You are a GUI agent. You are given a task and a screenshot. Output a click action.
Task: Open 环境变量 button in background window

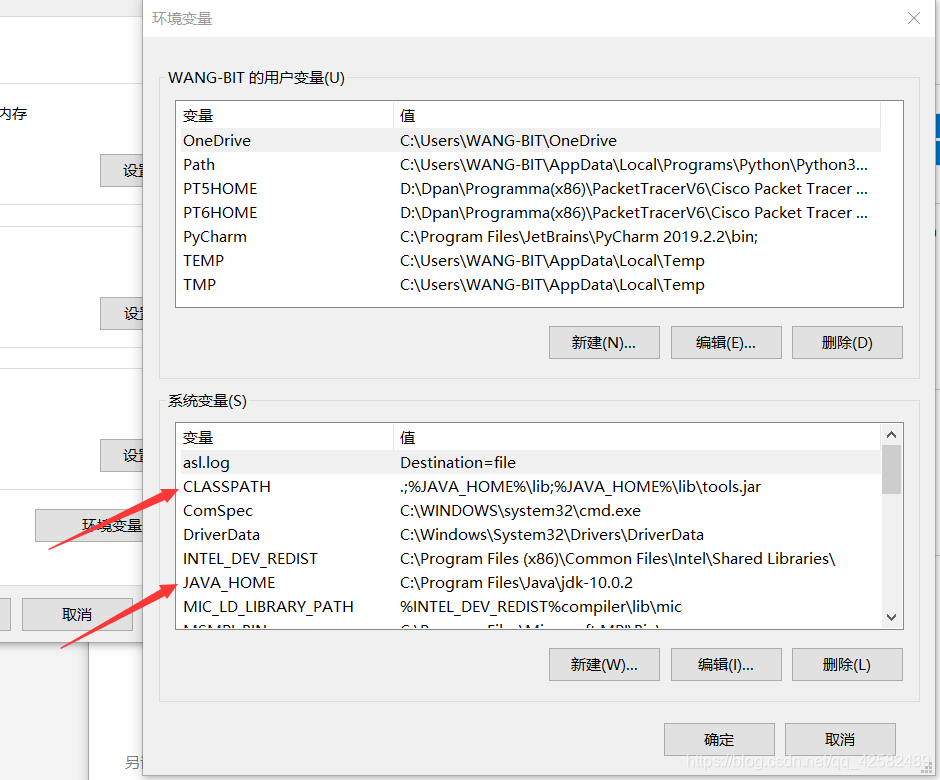(90, 525)
